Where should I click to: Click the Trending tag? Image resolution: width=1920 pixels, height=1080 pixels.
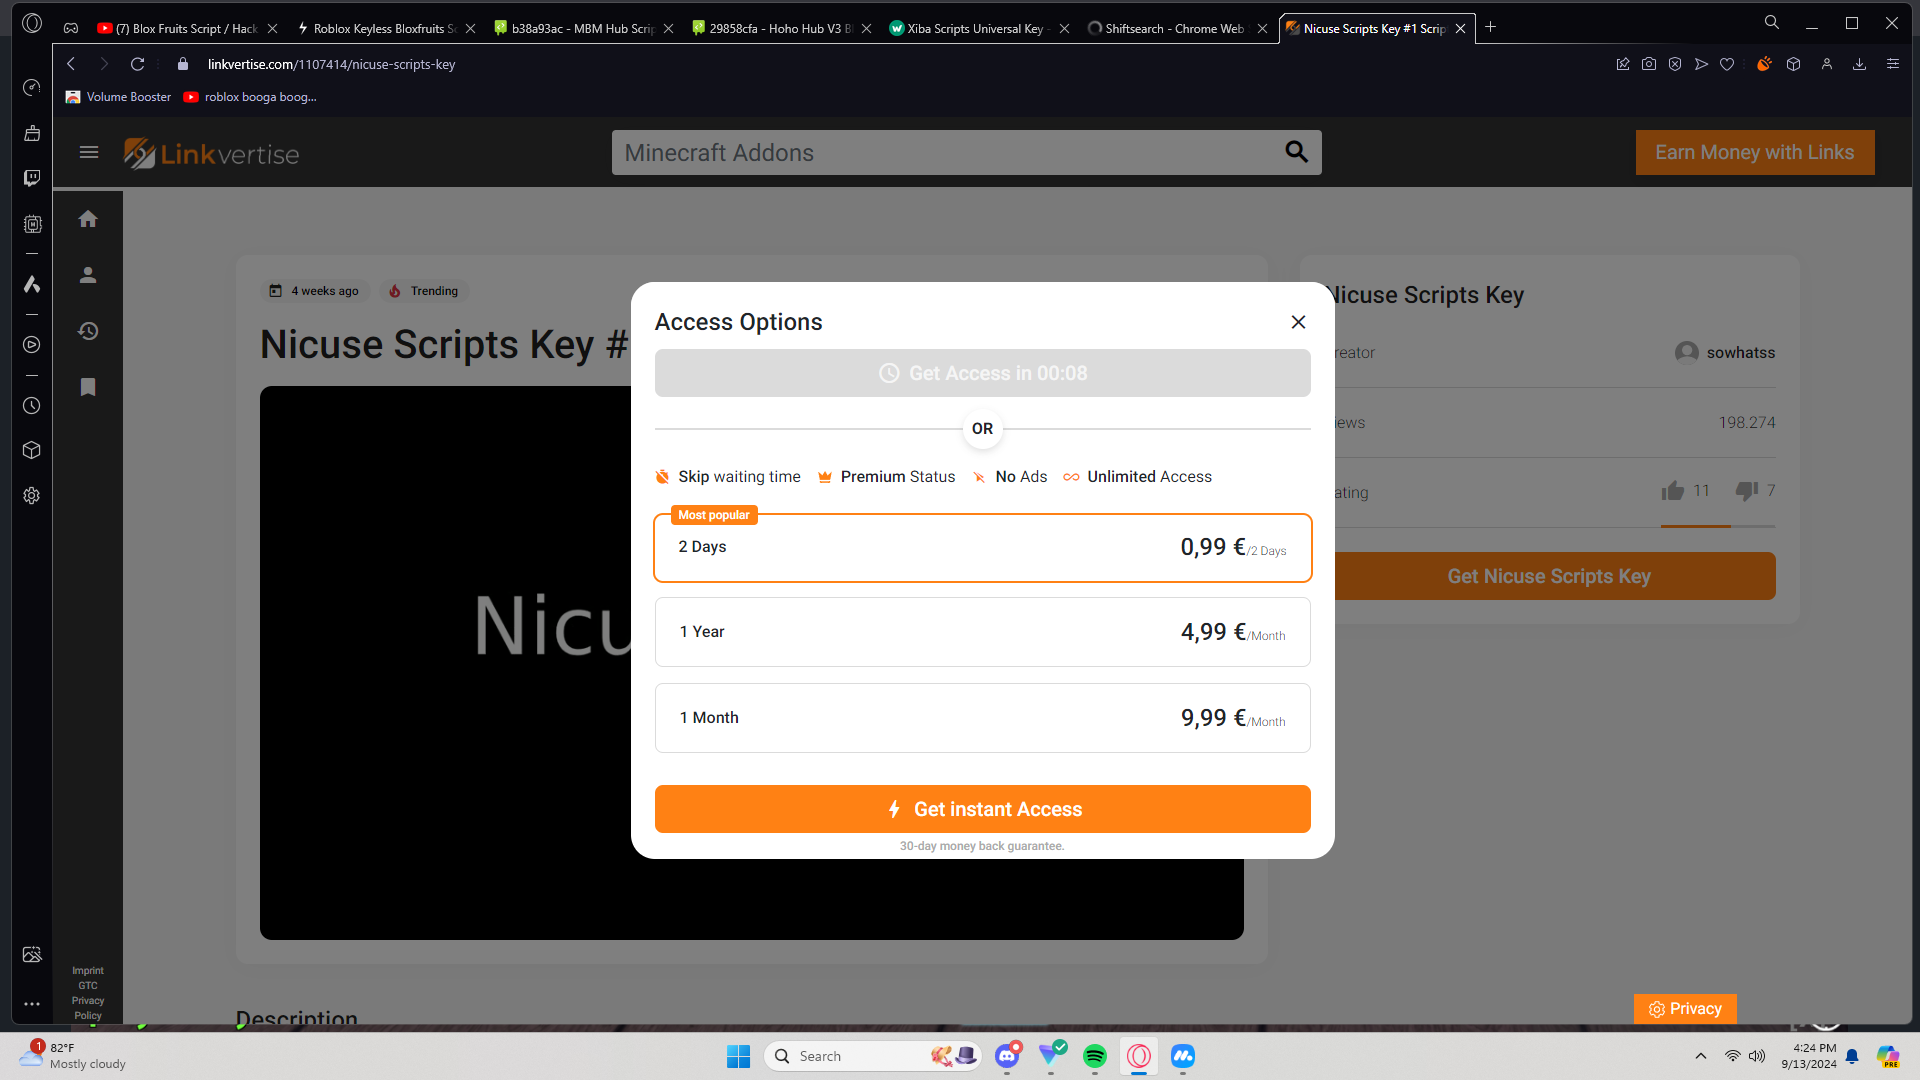point(423,291)
